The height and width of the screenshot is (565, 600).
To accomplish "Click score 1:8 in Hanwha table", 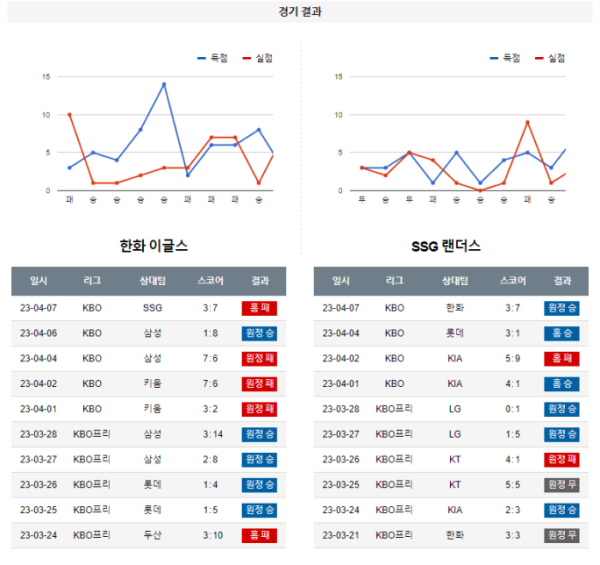I will [210, 334].
